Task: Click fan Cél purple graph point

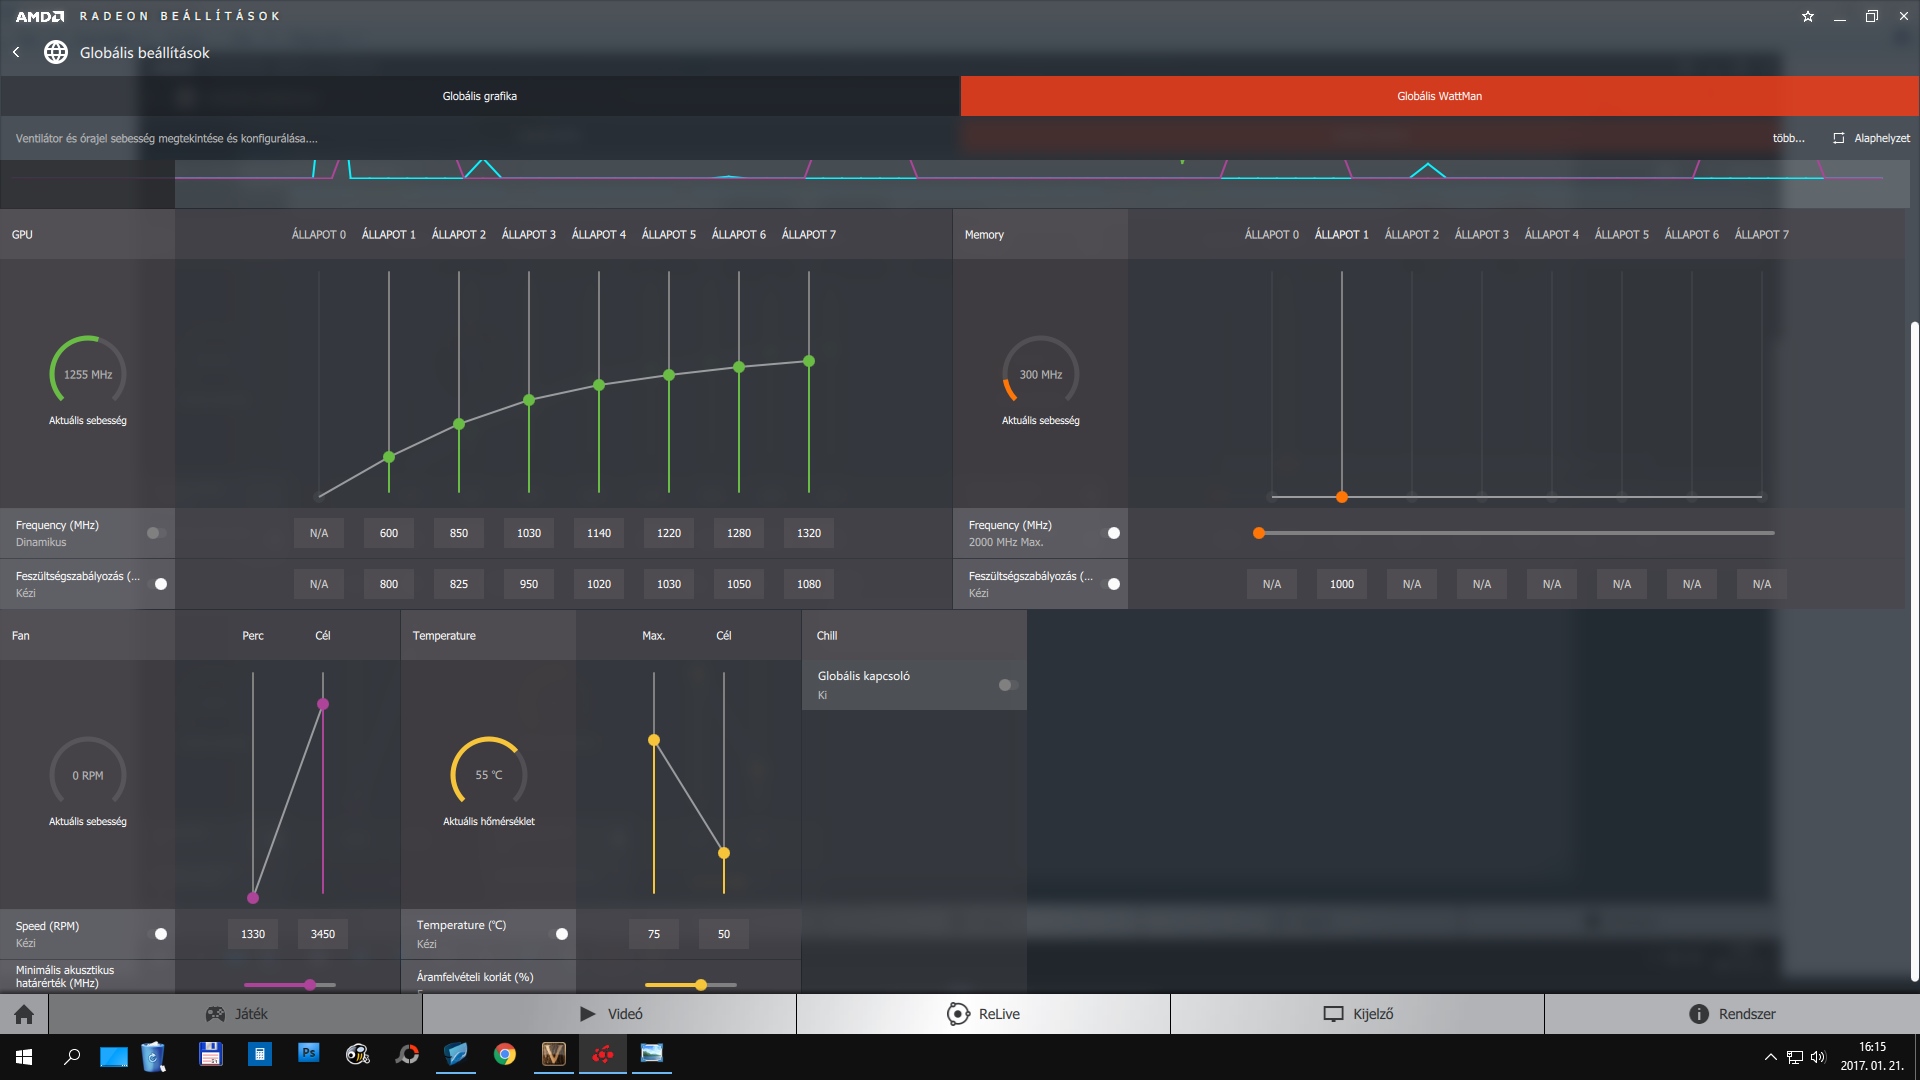Action: (x=323, y=704)
